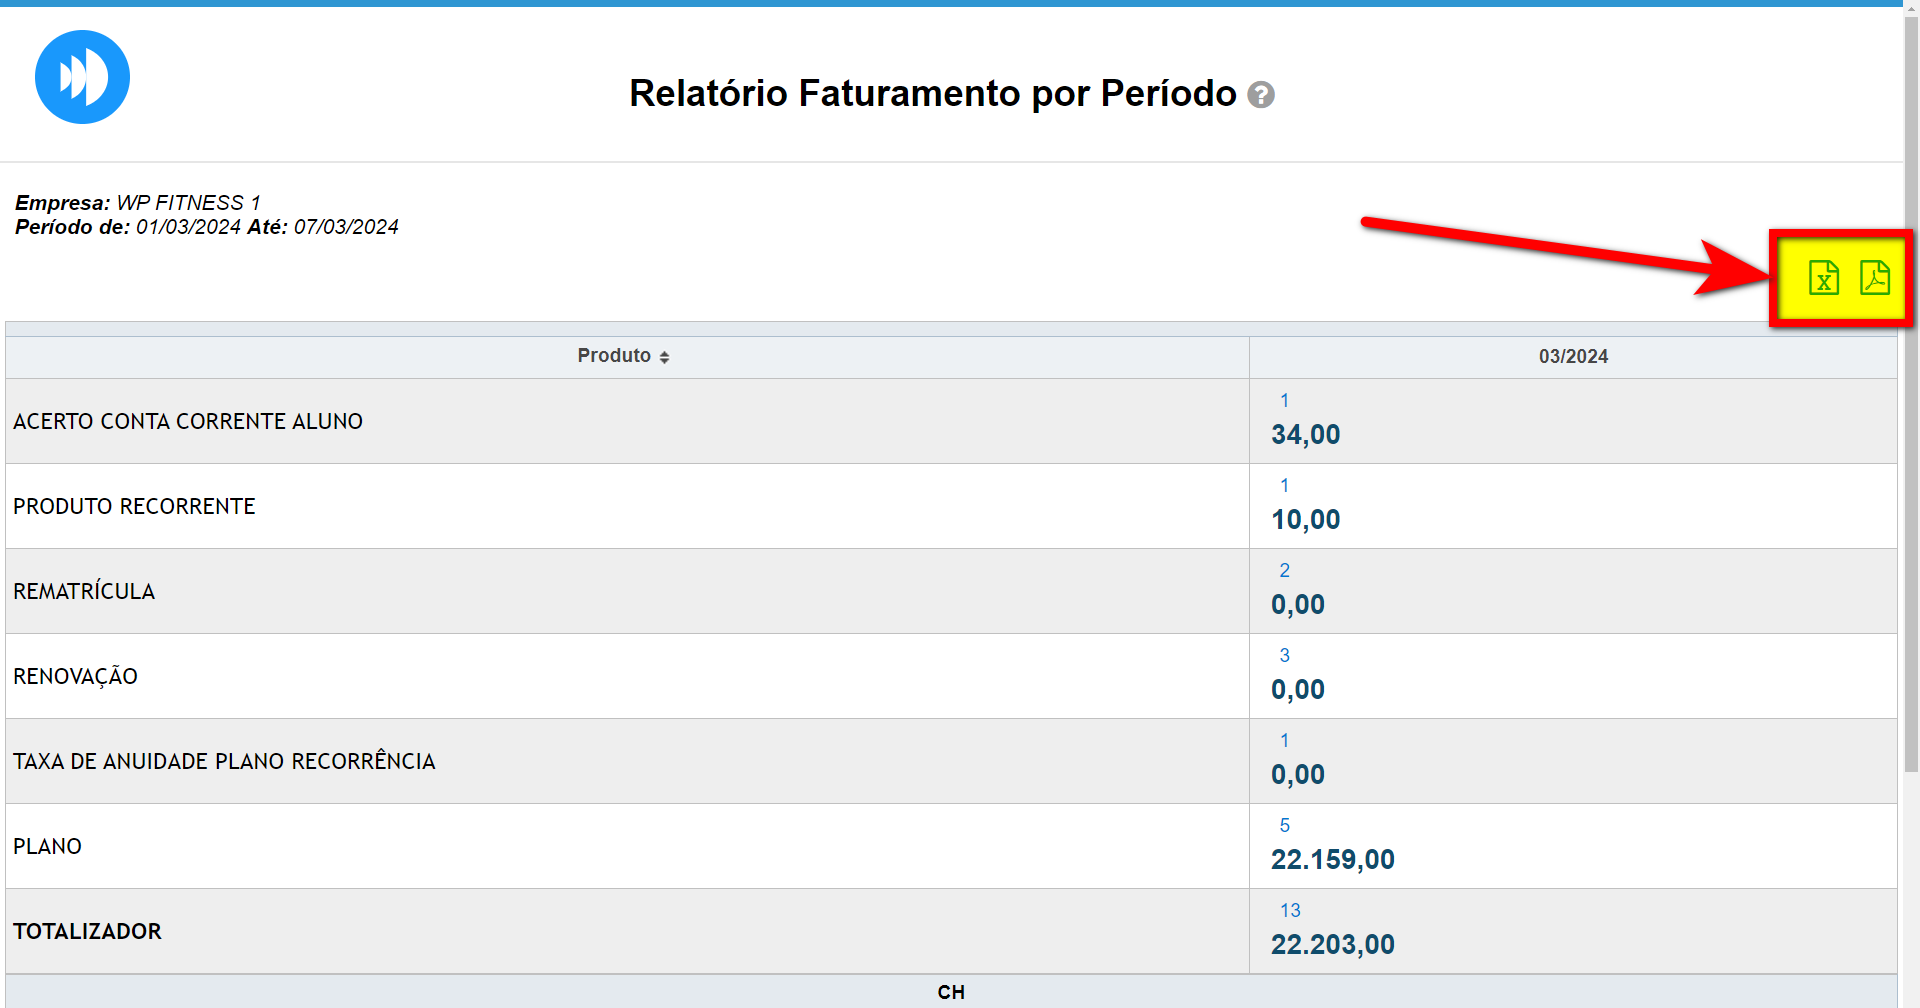The height and width of the screenshot is (1008, 1920).
Task: Open the help question mark beside the title
Action: (x=1261, y=95)
